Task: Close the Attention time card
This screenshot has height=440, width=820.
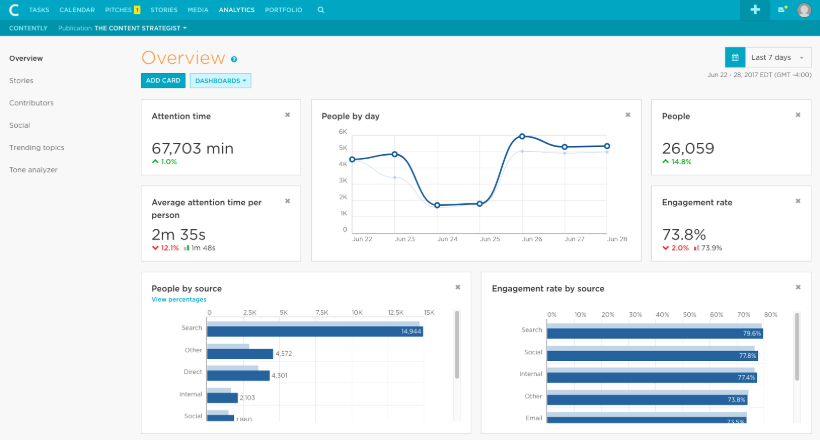Action: click(288, 115)
